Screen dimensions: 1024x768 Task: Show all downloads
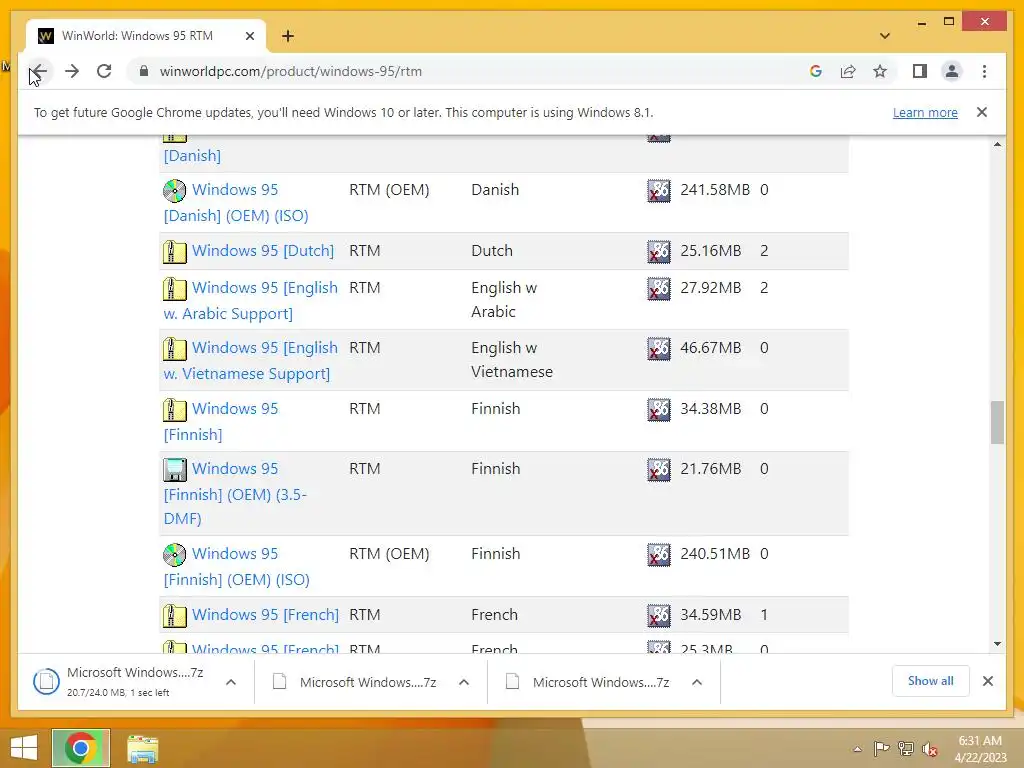coord(931,681)
